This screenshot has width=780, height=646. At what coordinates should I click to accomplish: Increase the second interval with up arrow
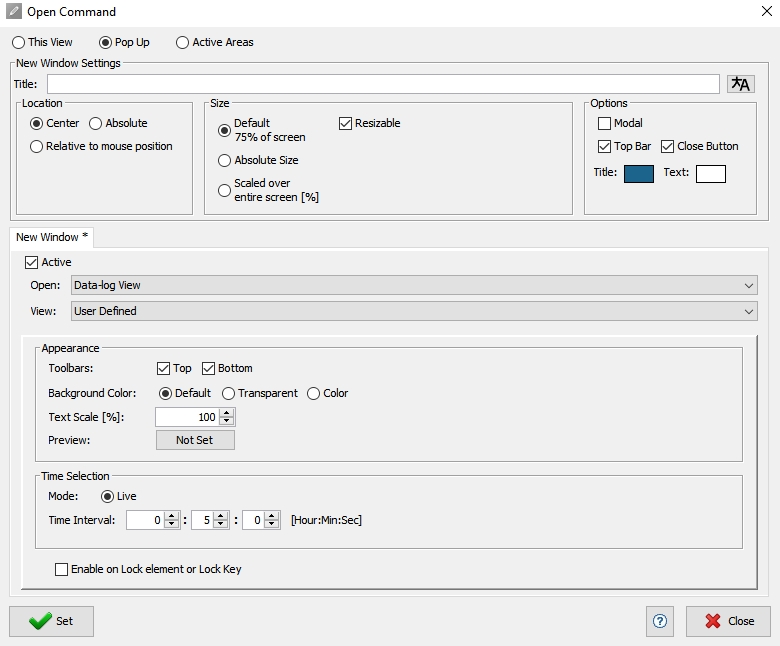(272, 516)
